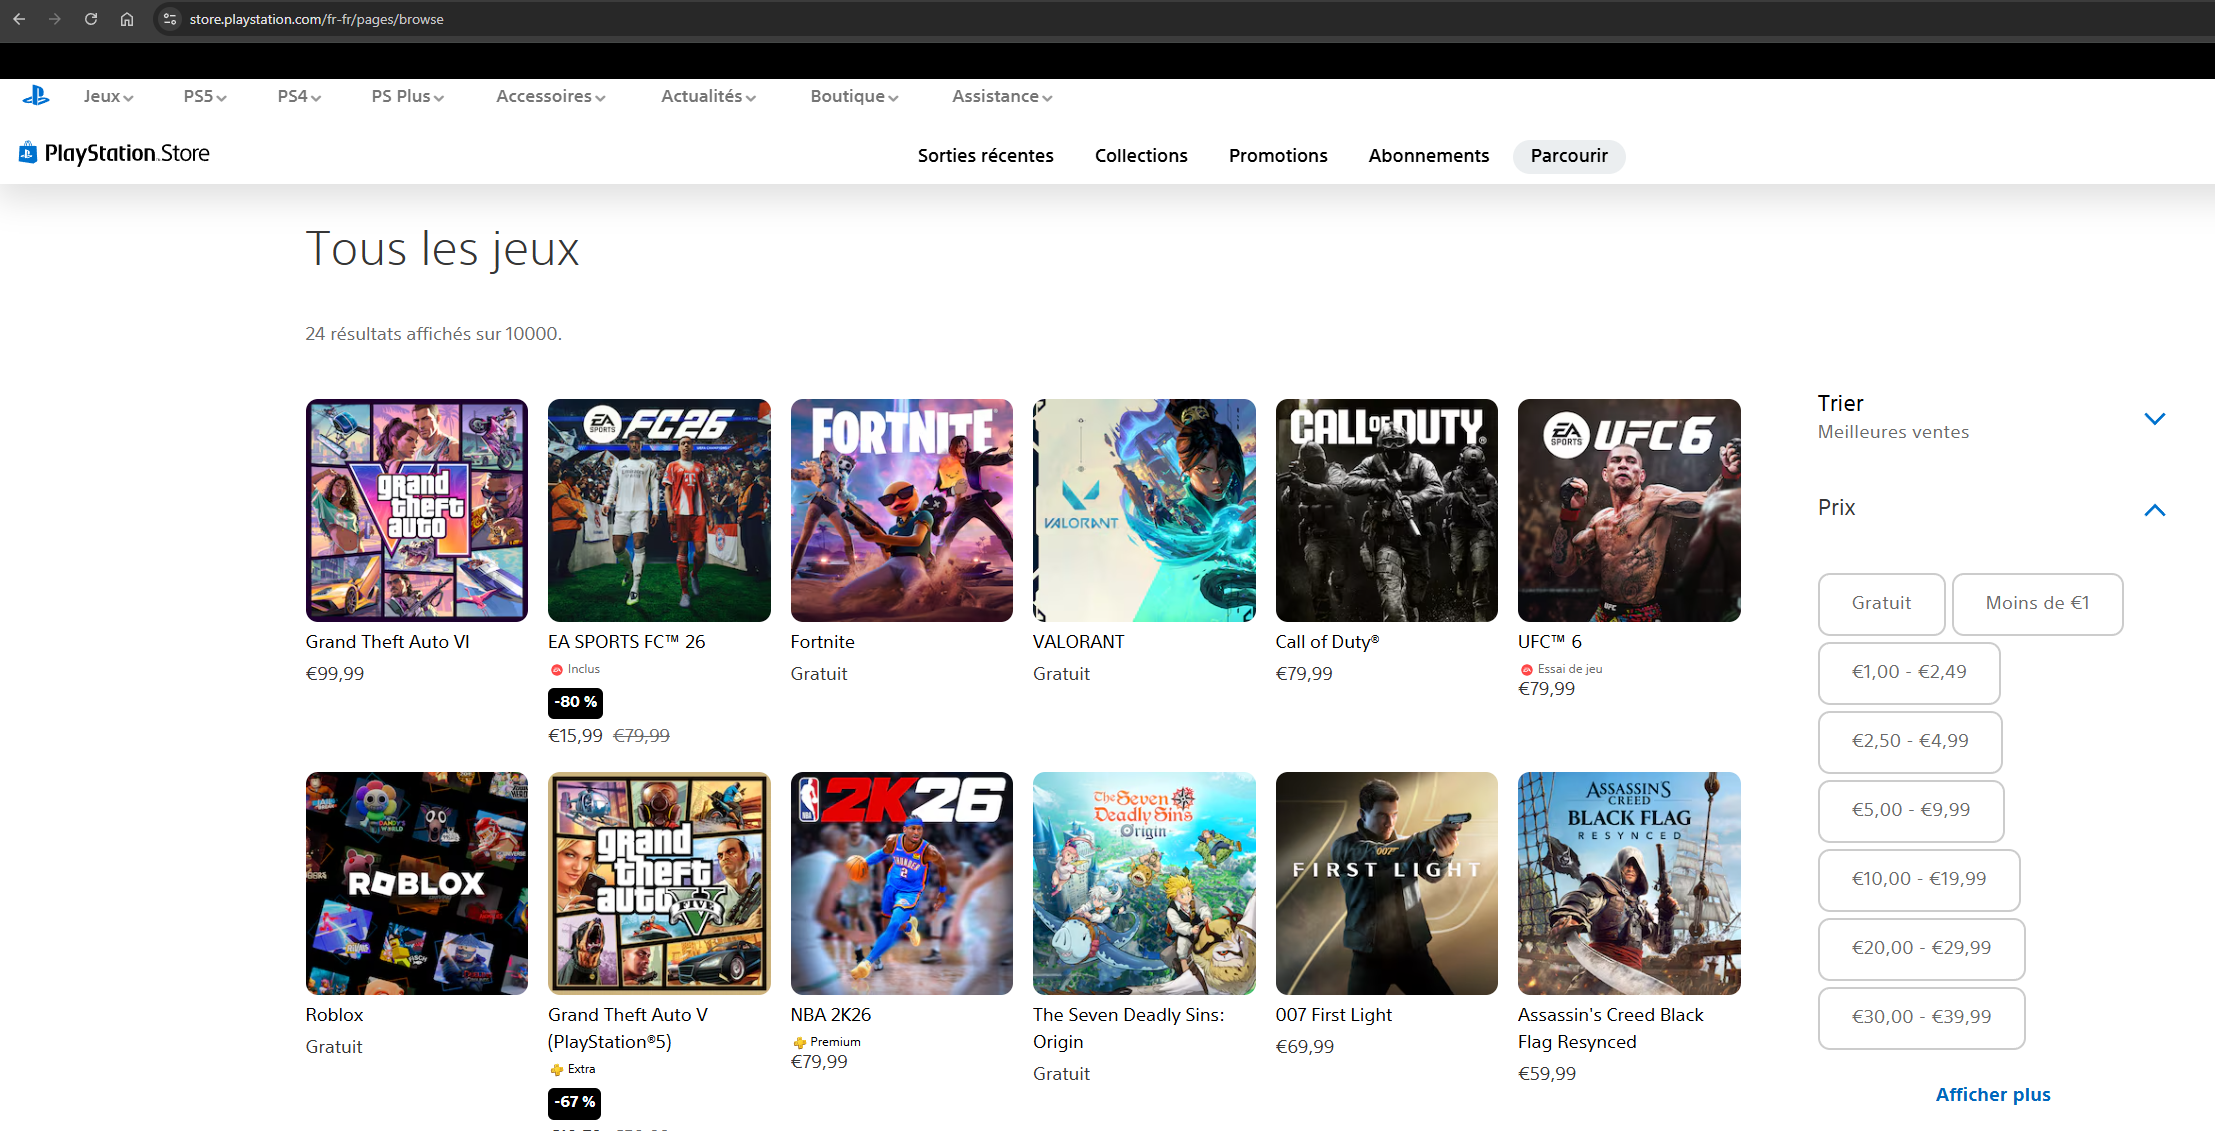2215x1131 pixels.
Task: Click the PlayStation Store wordmark
Action: click(x=127, y=153)
